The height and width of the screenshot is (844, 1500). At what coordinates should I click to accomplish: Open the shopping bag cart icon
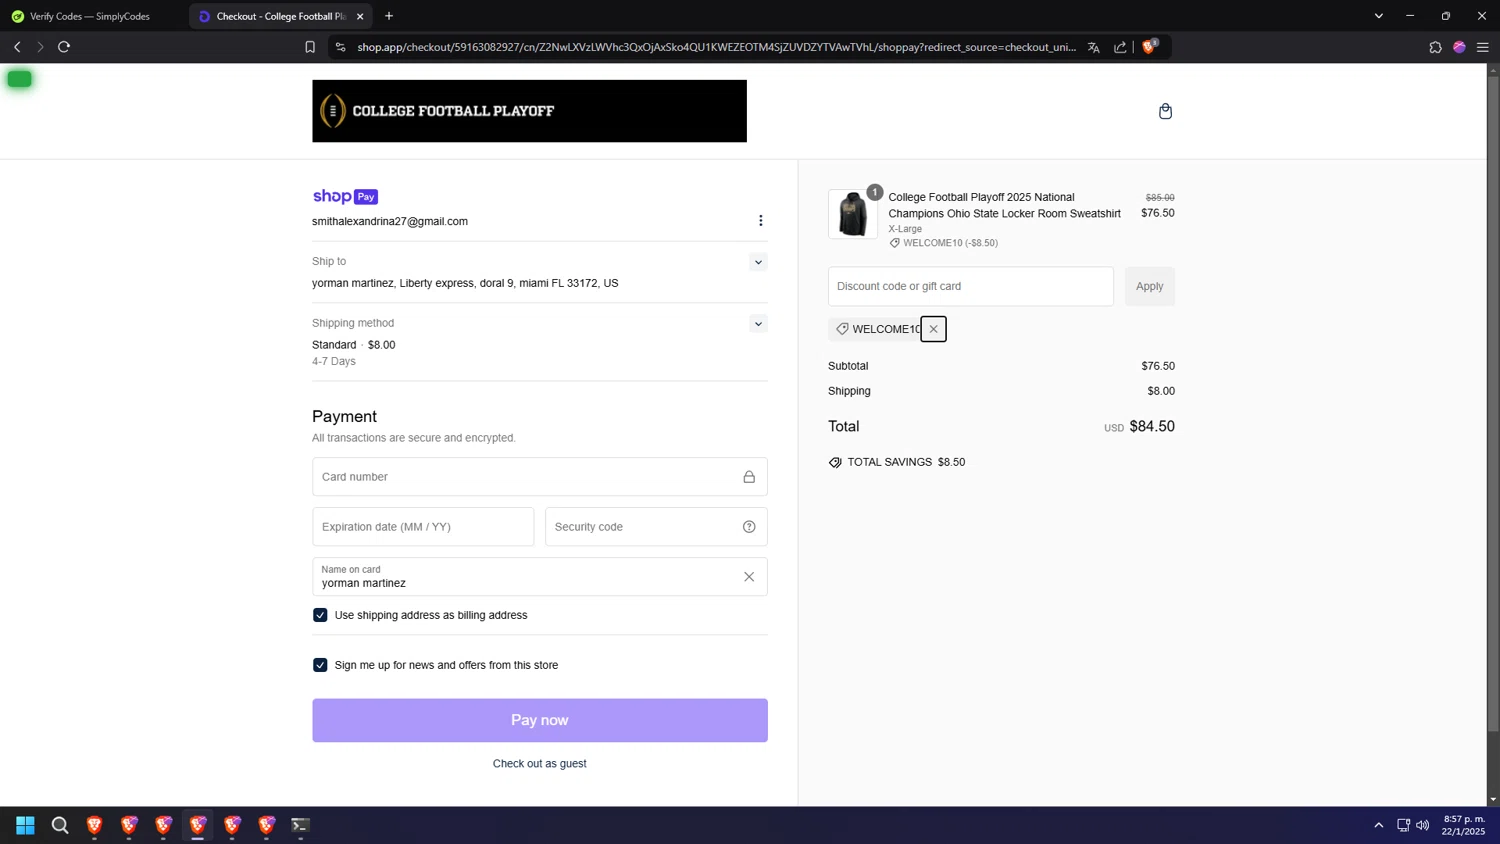pyautogui.click(x=1165, y=111)
